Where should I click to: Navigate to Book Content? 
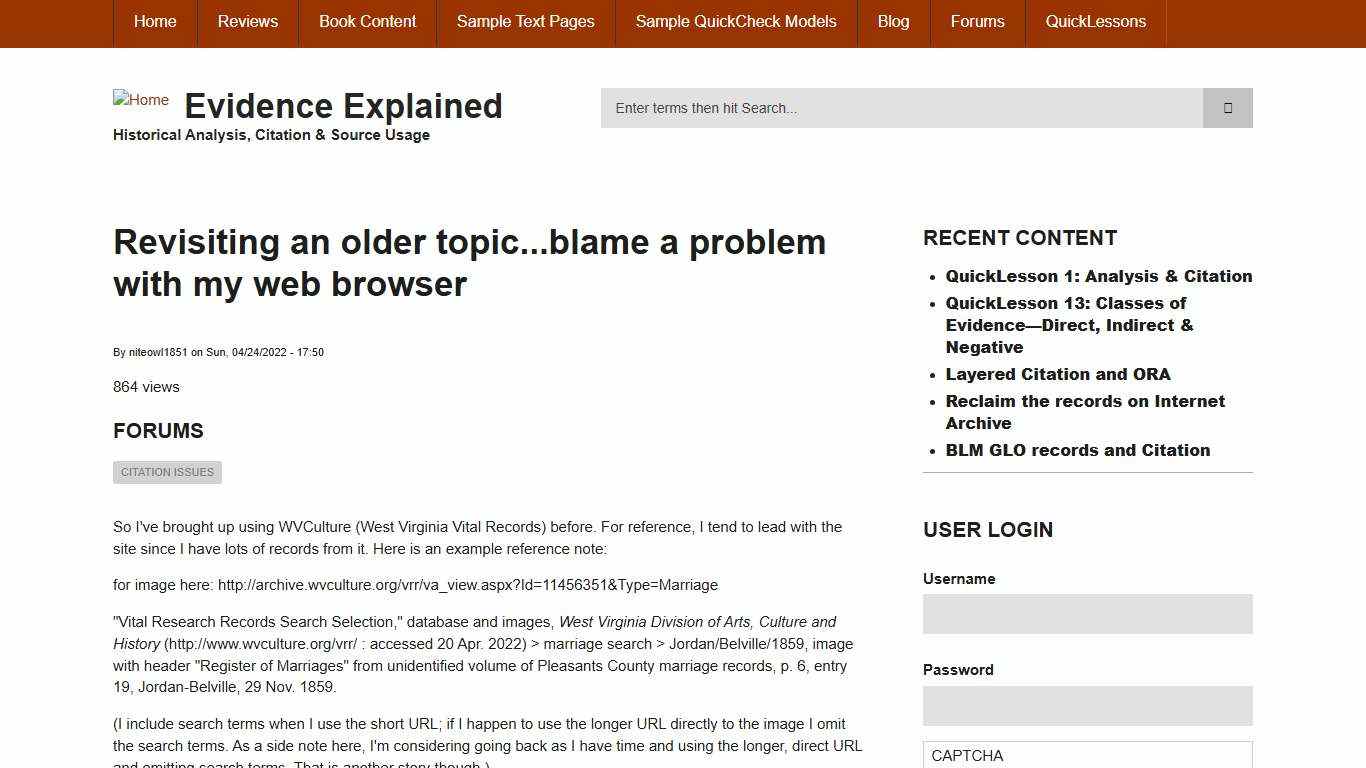(367, 21)
